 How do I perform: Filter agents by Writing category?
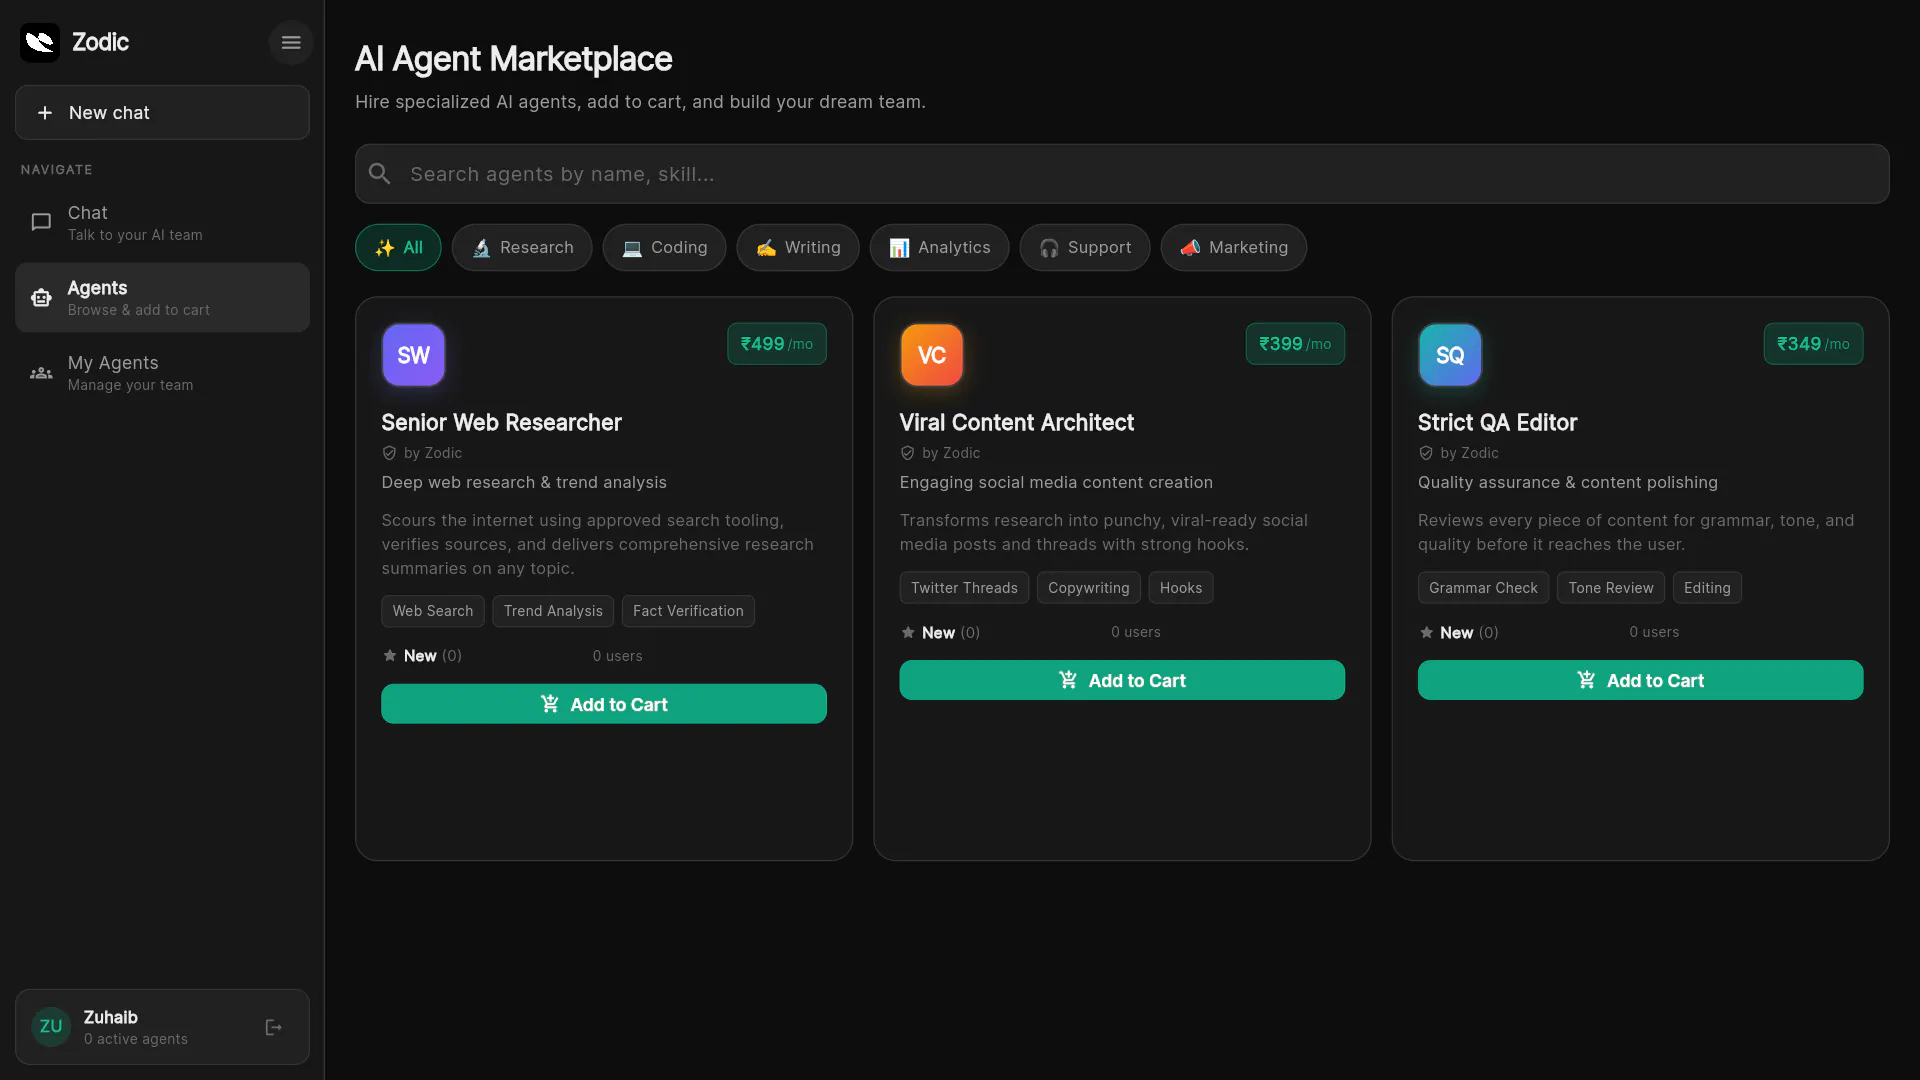pyautogui.click(x=798, y=247)
